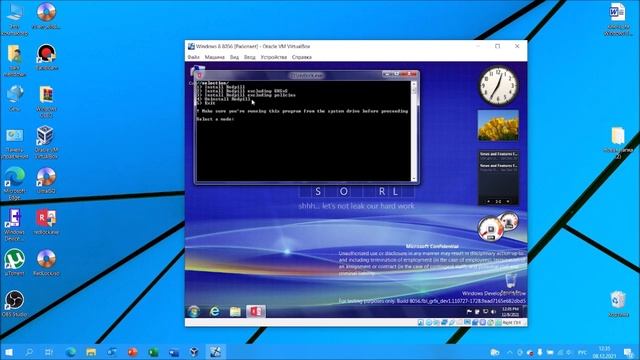This screenshot has height=360, width=640.
Task: Launch Edge from the host taskbar
Action: point(71,352)
